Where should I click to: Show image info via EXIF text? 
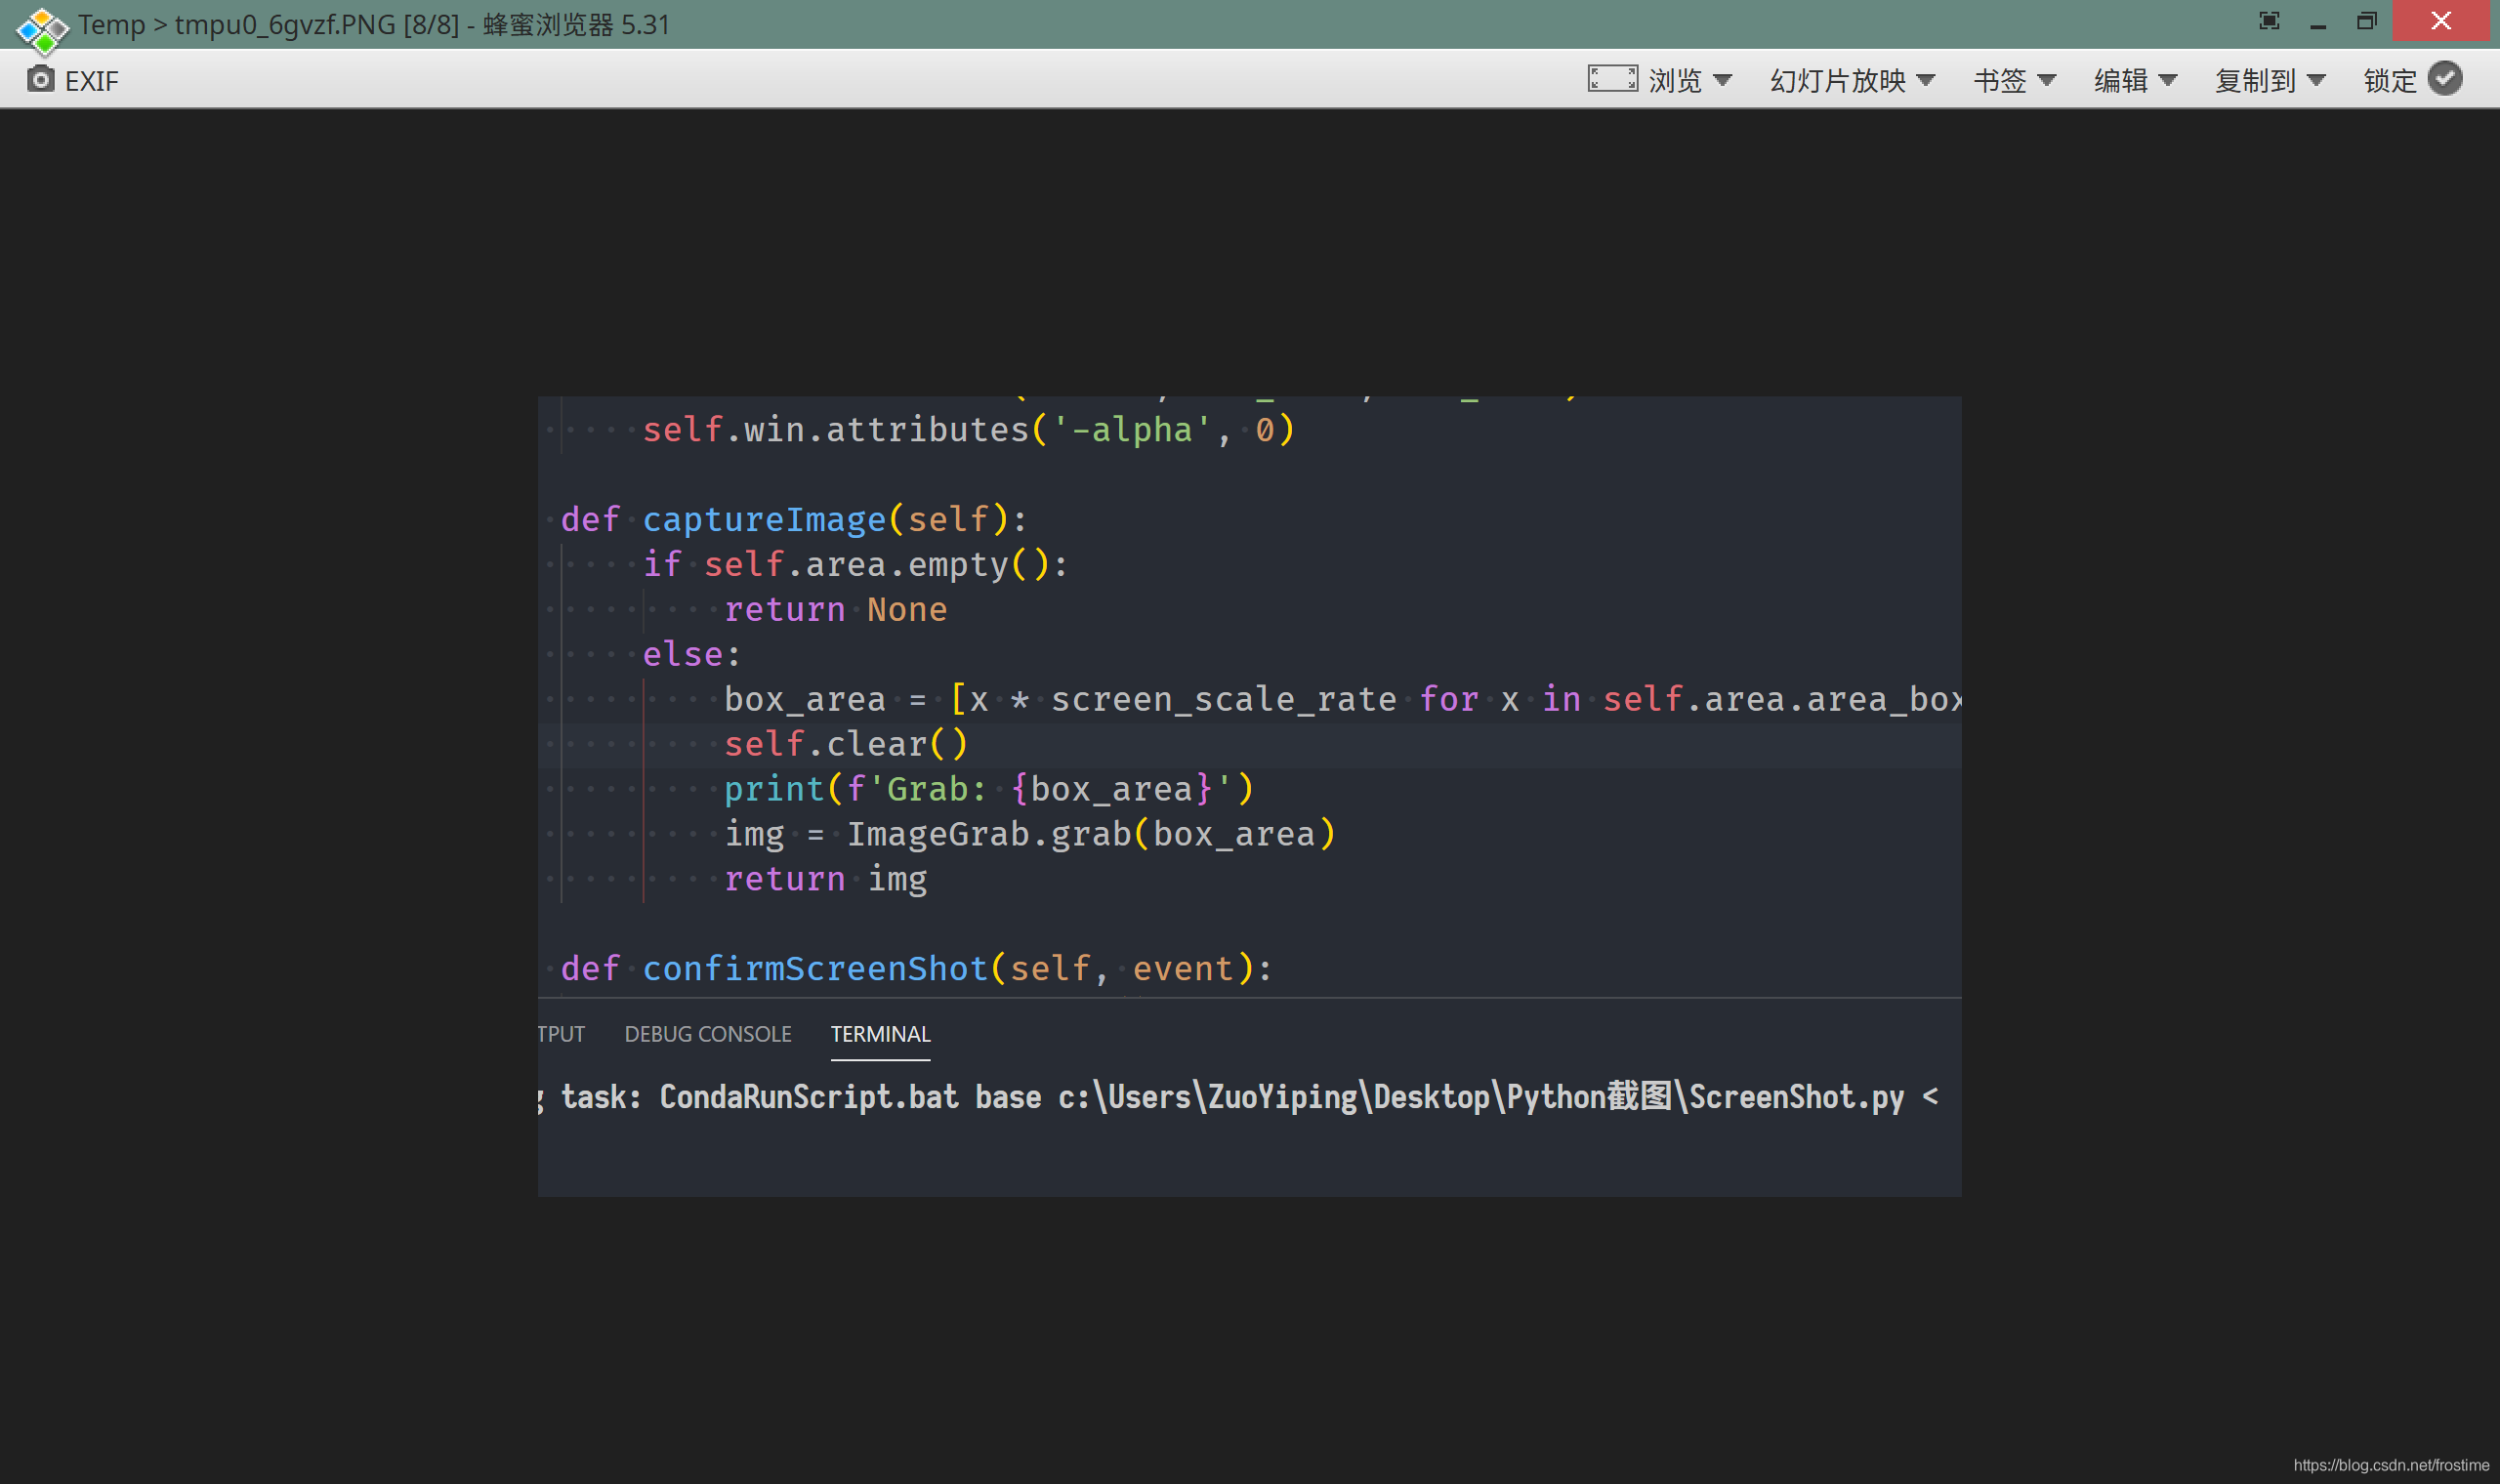coord(91,81)
